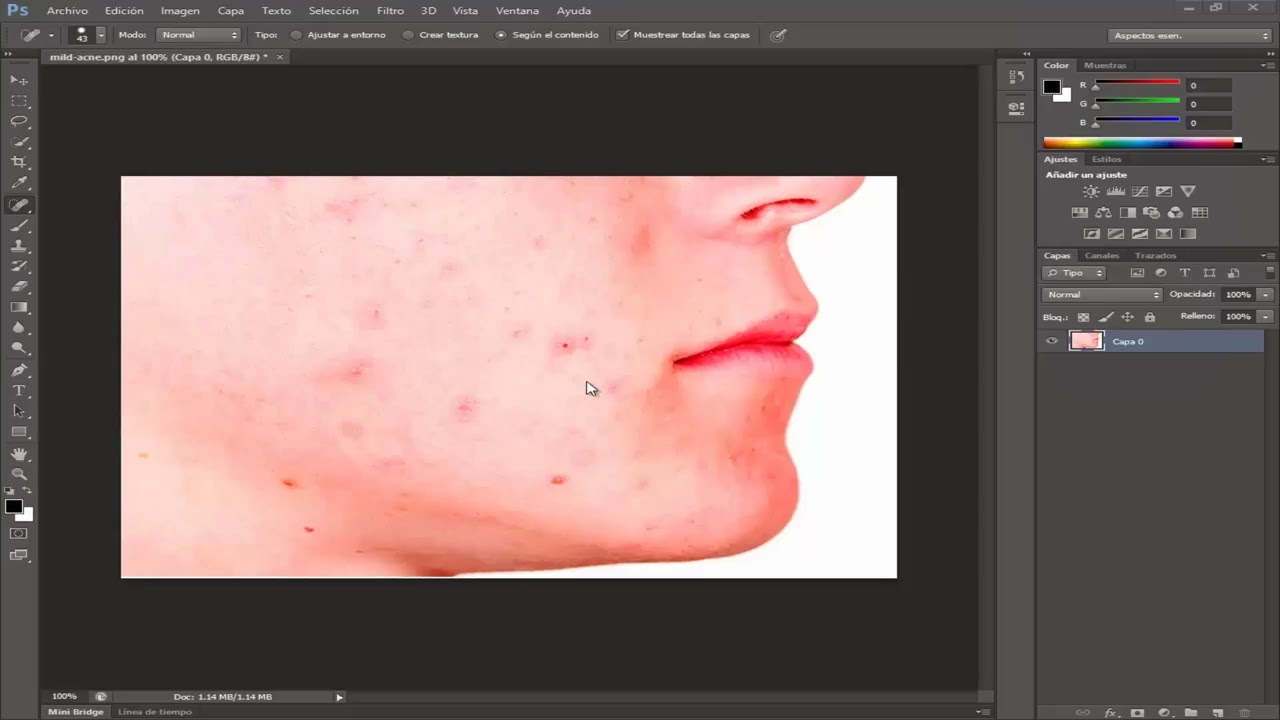Select the Eyedropper tool
This screenshot has height=720, width=1280.
coord(19,183)
